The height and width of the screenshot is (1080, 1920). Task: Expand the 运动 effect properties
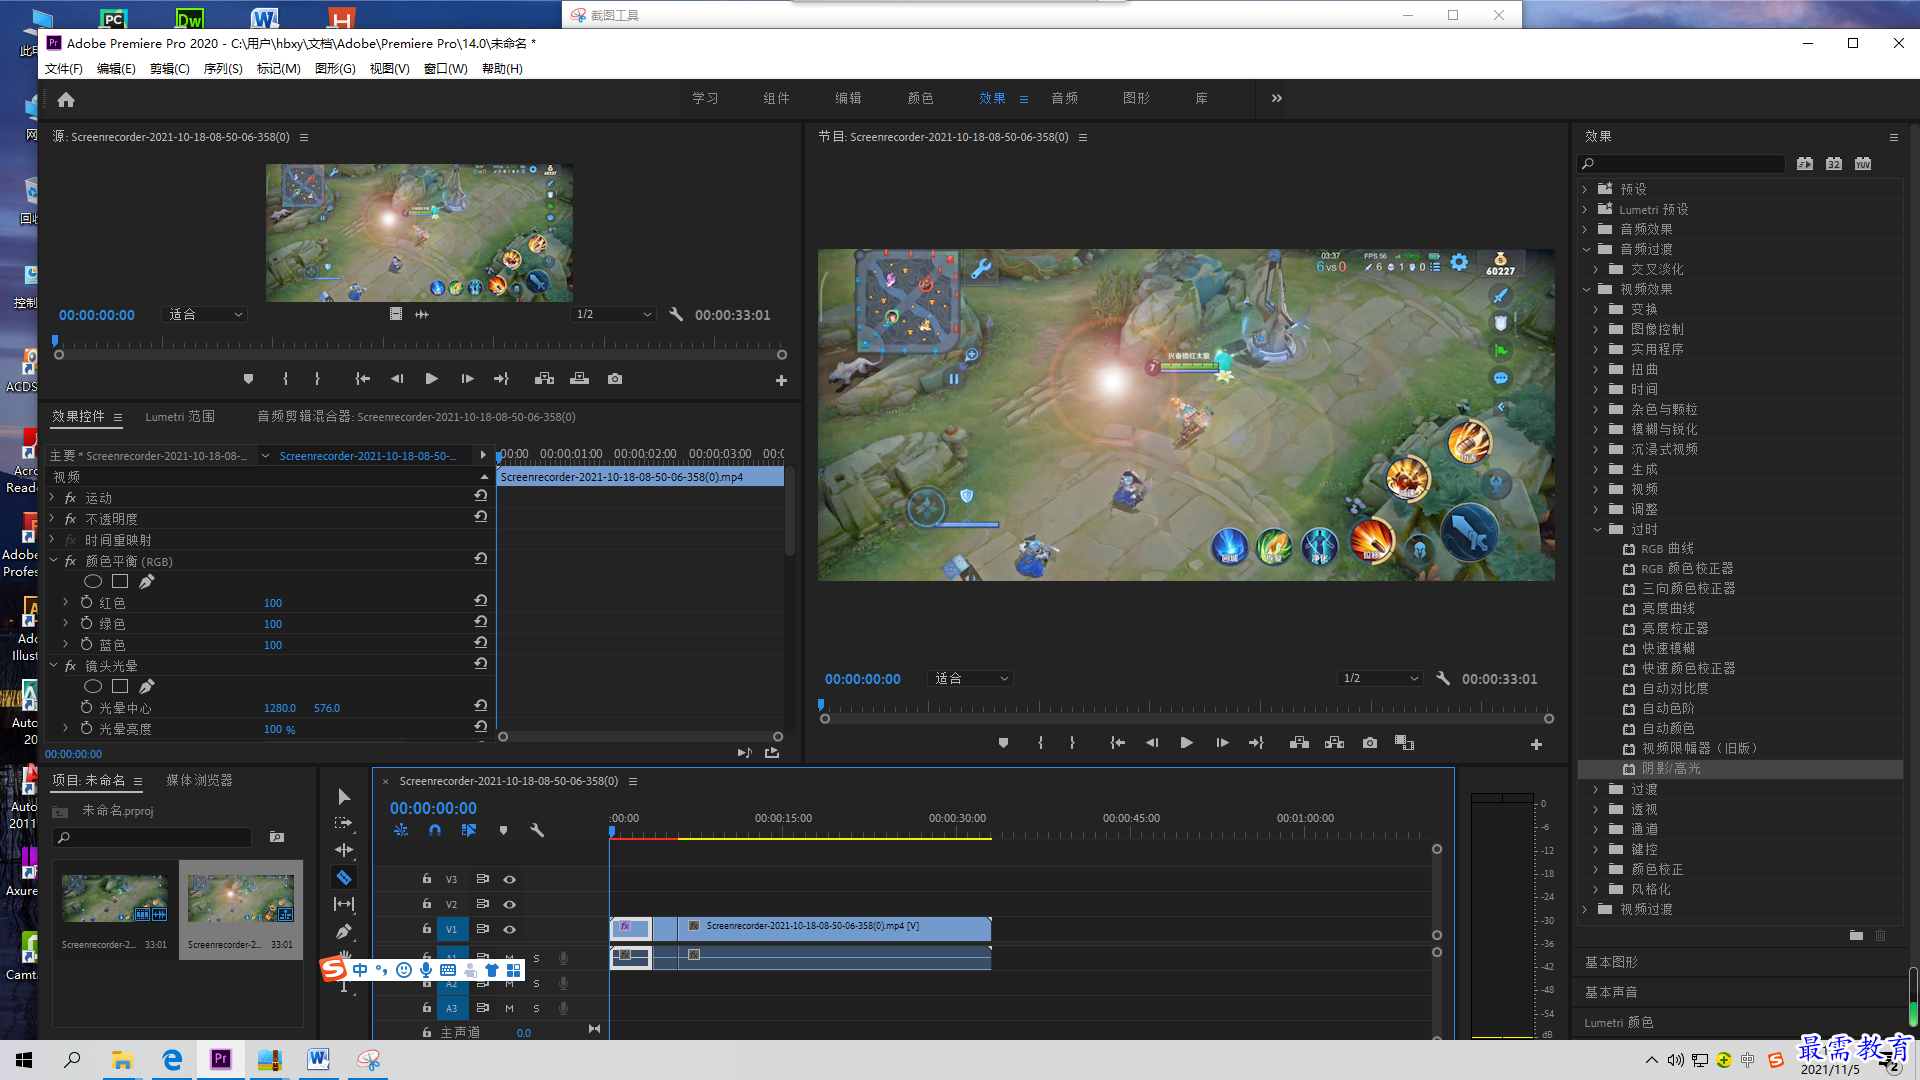(52, 497)
